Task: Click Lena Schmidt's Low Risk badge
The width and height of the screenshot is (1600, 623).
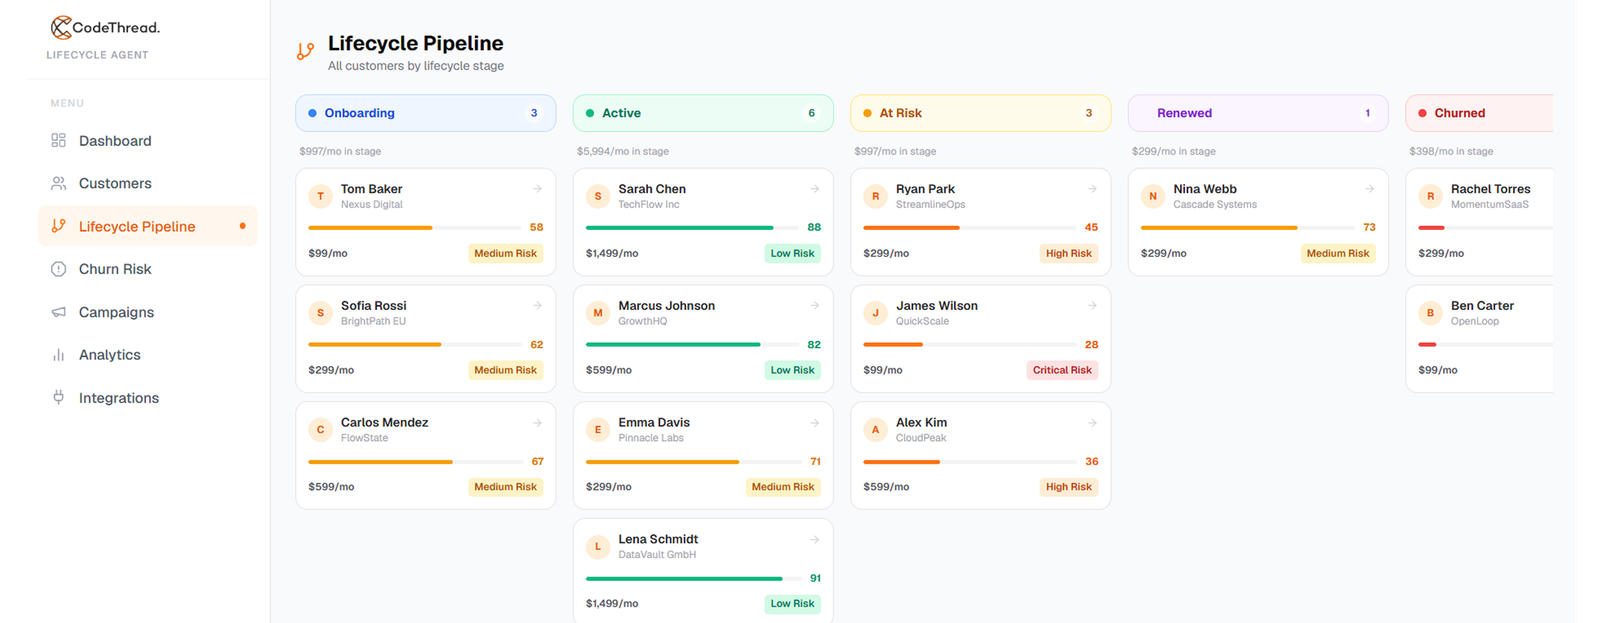Action: (x=792, y=604)
